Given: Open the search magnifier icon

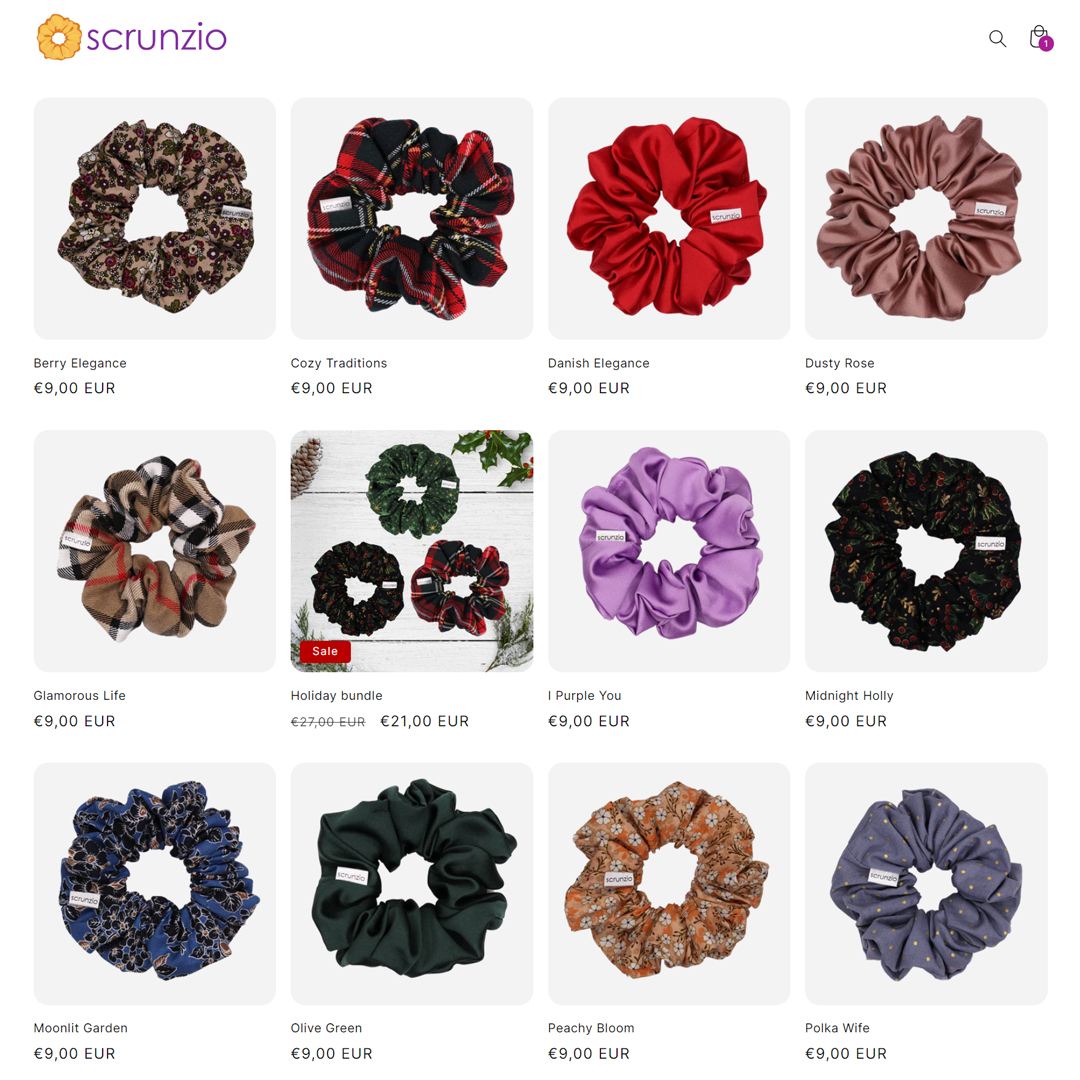Looking at the screenshot, I should 997,39.
